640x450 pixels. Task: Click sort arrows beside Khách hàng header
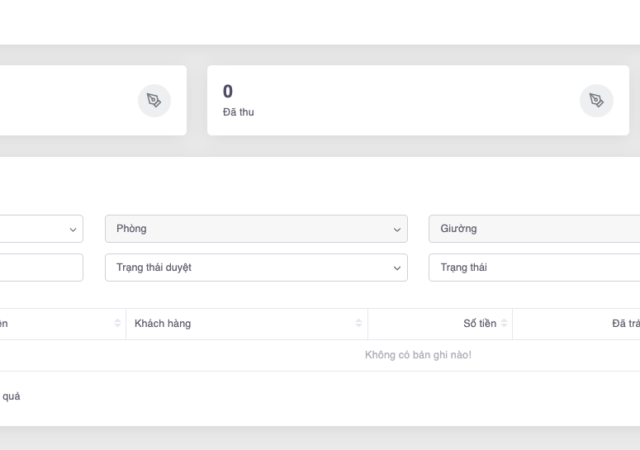(x=358, y=323)
